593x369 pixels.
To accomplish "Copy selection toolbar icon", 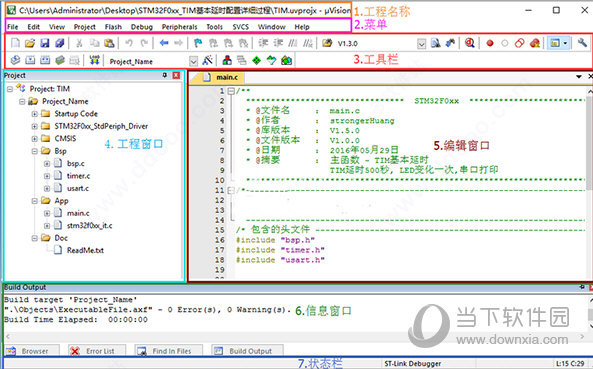I will 94,43.
